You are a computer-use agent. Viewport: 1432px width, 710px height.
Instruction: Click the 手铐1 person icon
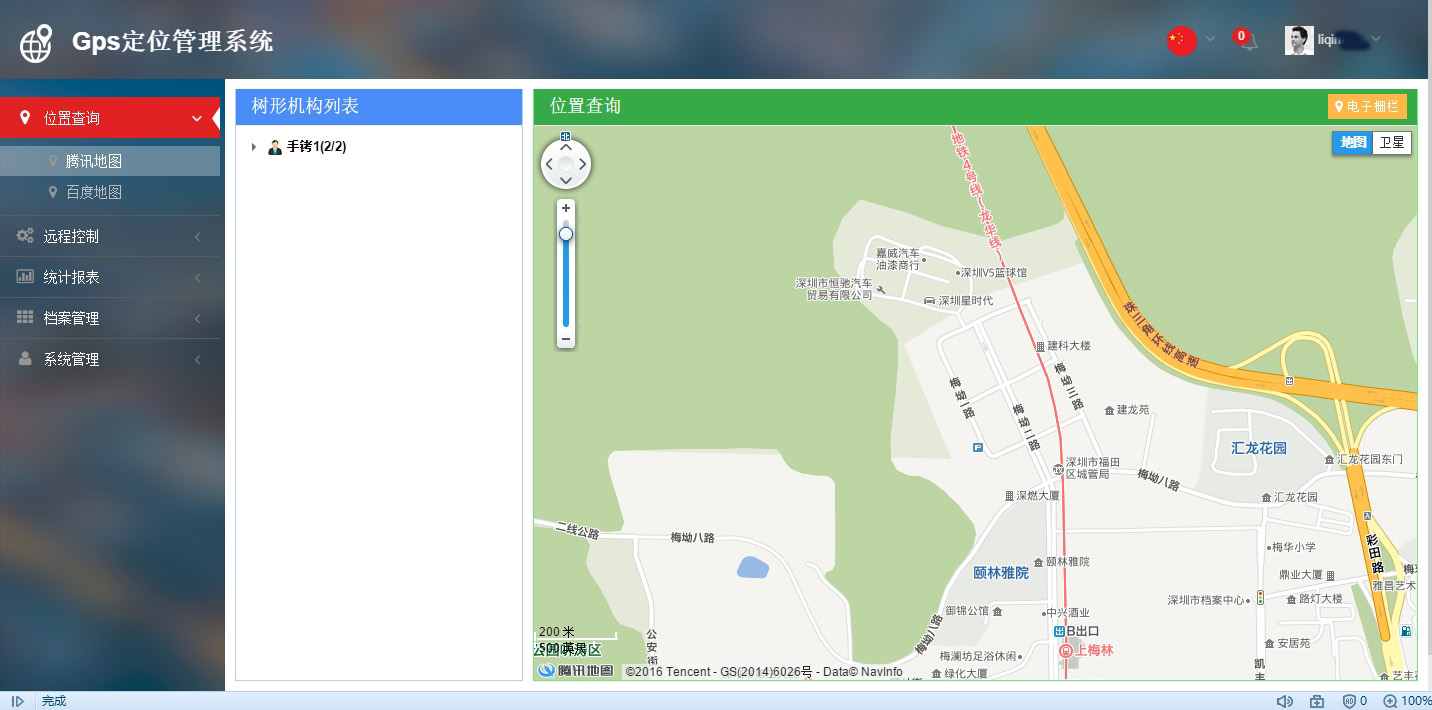click(x=275, y=147)
